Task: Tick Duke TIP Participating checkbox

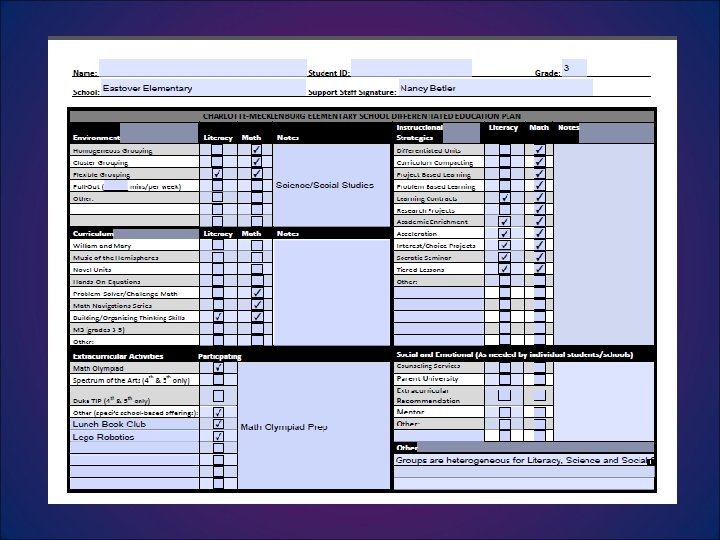Action: [219, 396]
